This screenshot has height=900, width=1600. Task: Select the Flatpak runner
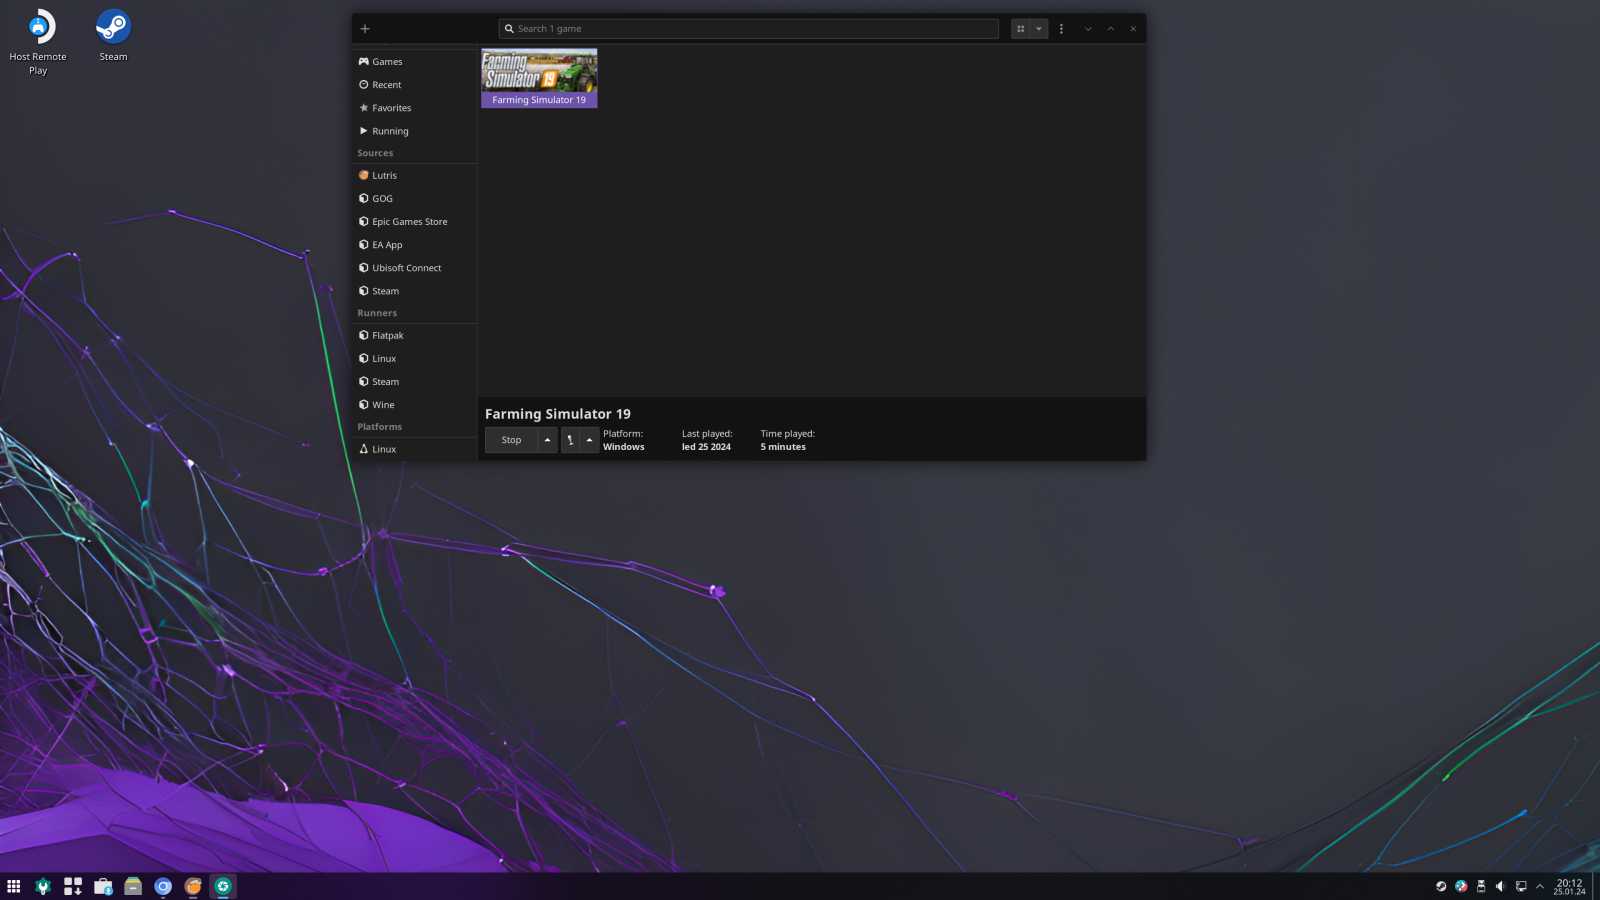pyautogui.click(x=414, y=335)
